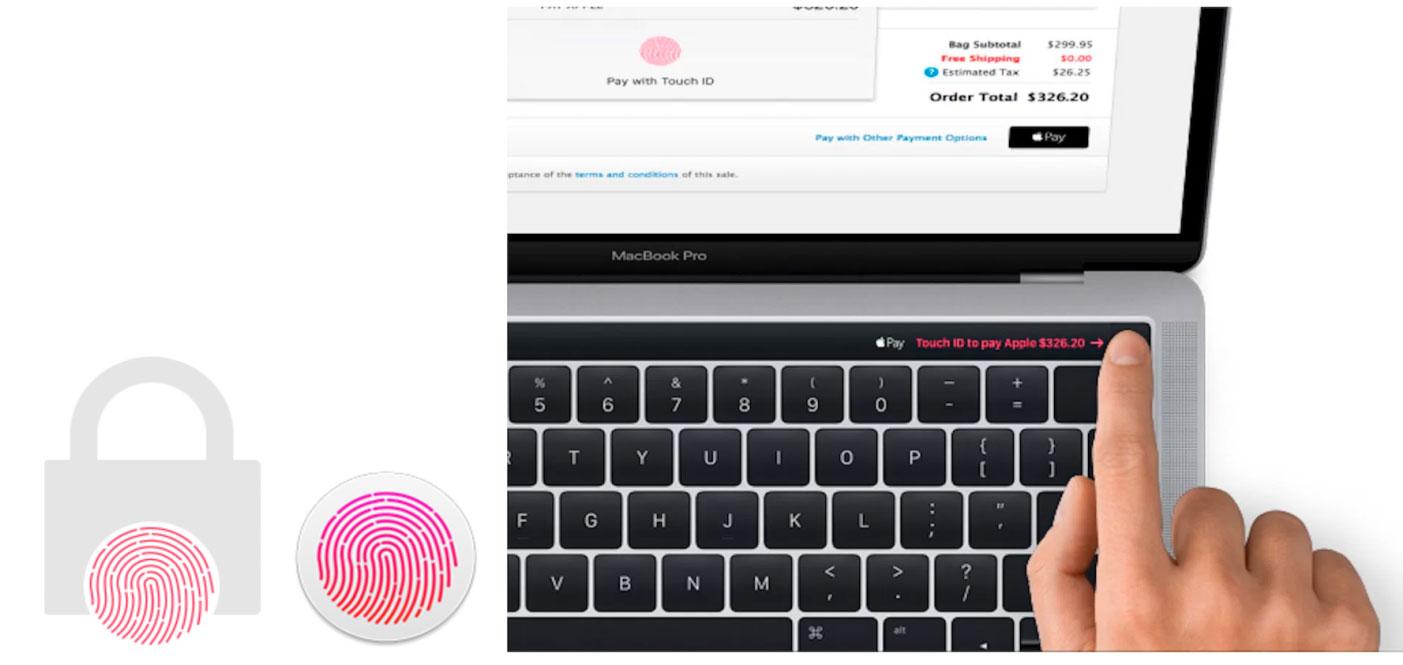Viewport: 1403px width, 665px height.
Task: Click the Order Total $326.20 text
Action: (1009, 97)
